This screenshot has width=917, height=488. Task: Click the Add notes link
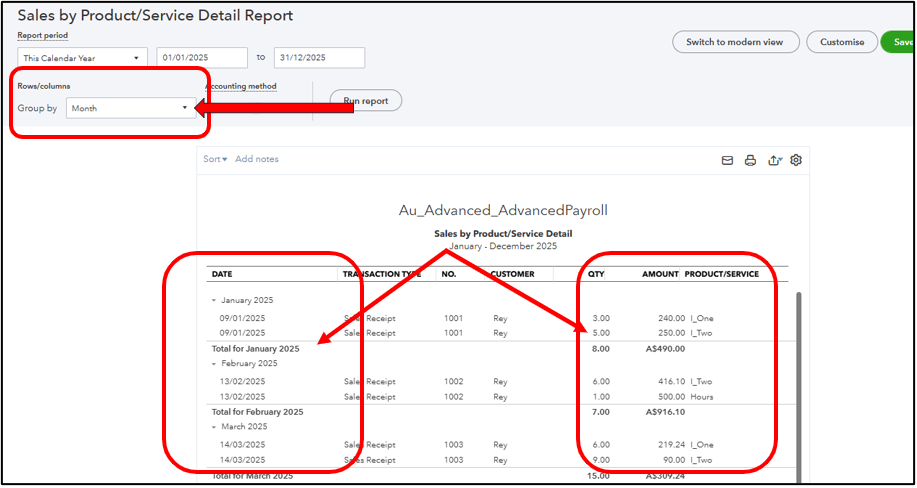coord(257,159)
